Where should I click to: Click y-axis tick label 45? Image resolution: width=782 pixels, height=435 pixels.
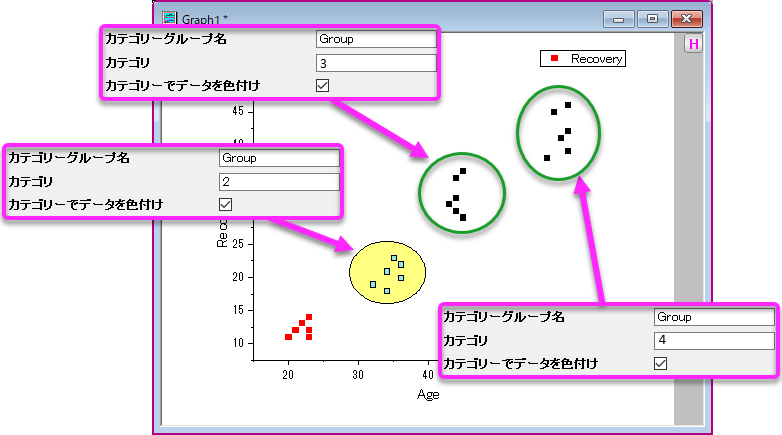(238, 111)
